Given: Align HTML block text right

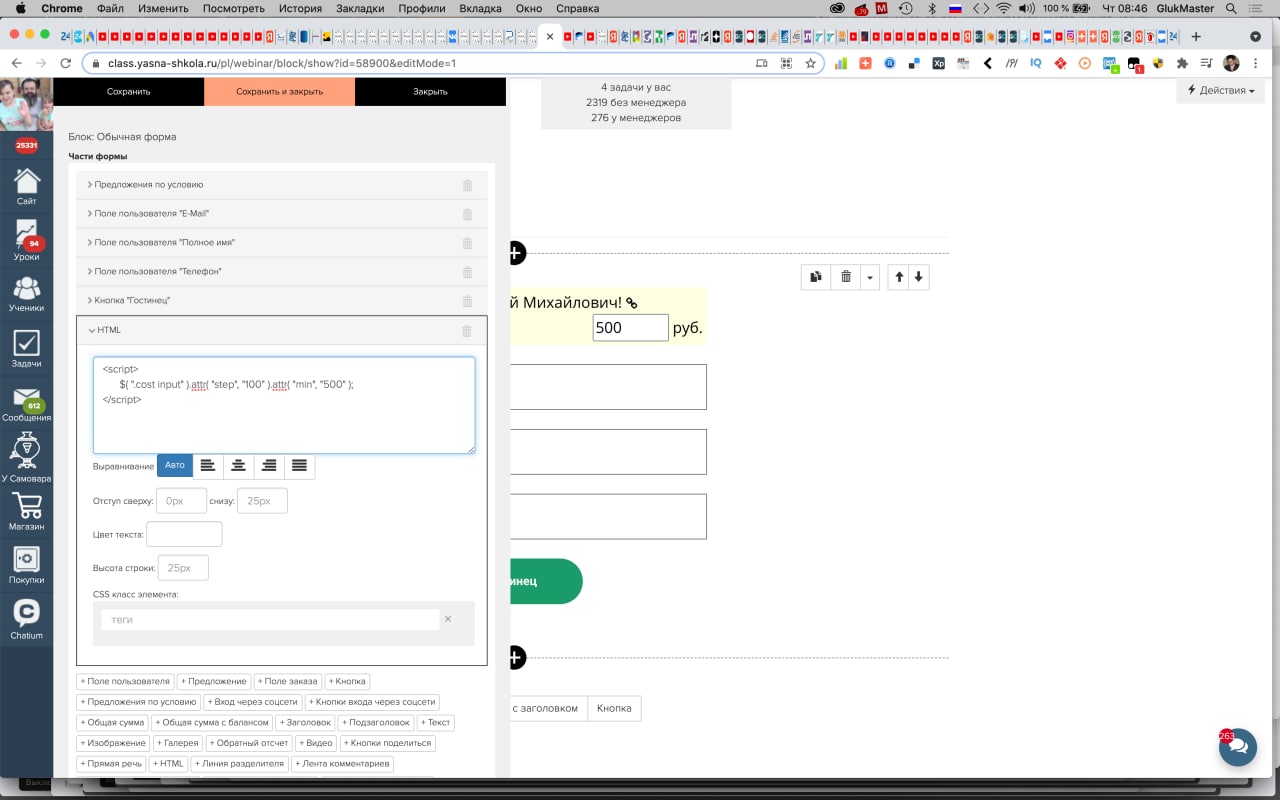Looking at the screenshot, I should click(x=269, y=465).
